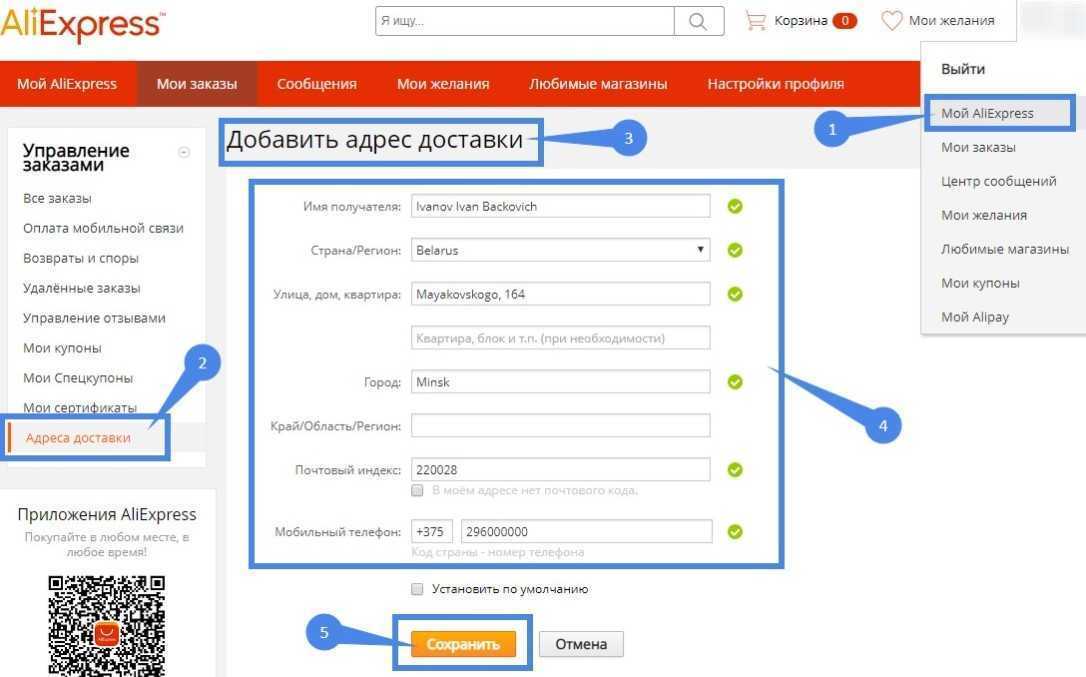The image size is (1086, 677).
Task: Click the AliExpress logo
Action: pyautogui.click(x=82, y=23)
